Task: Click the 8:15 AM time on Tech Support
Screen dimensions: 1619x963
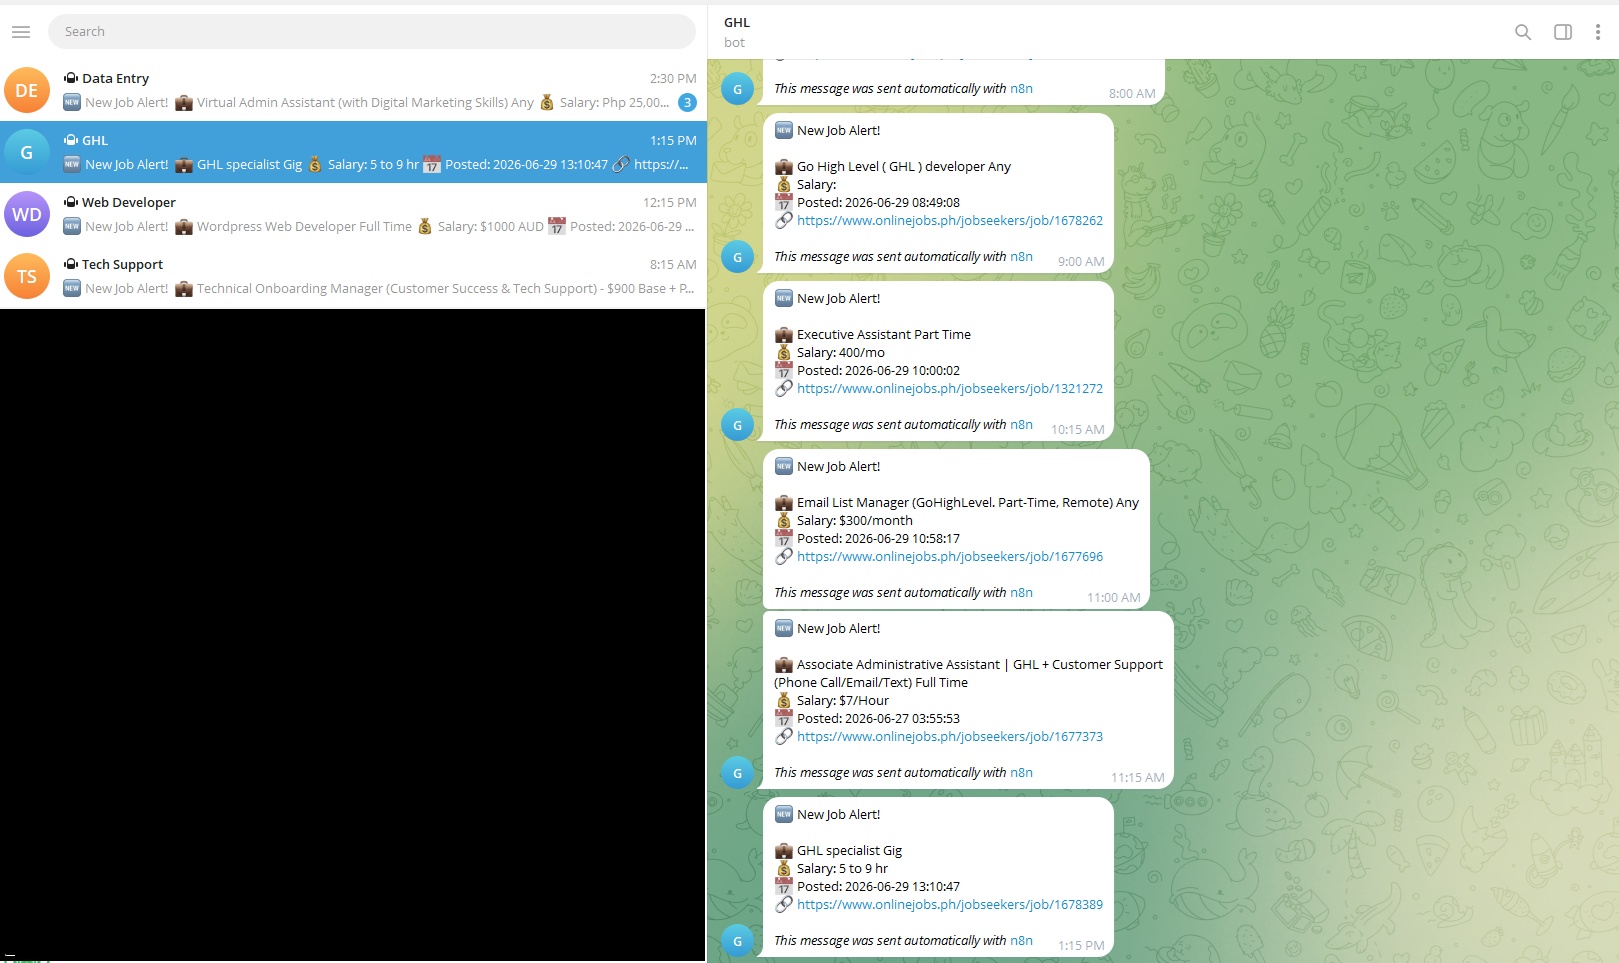Action: point(673,265)
